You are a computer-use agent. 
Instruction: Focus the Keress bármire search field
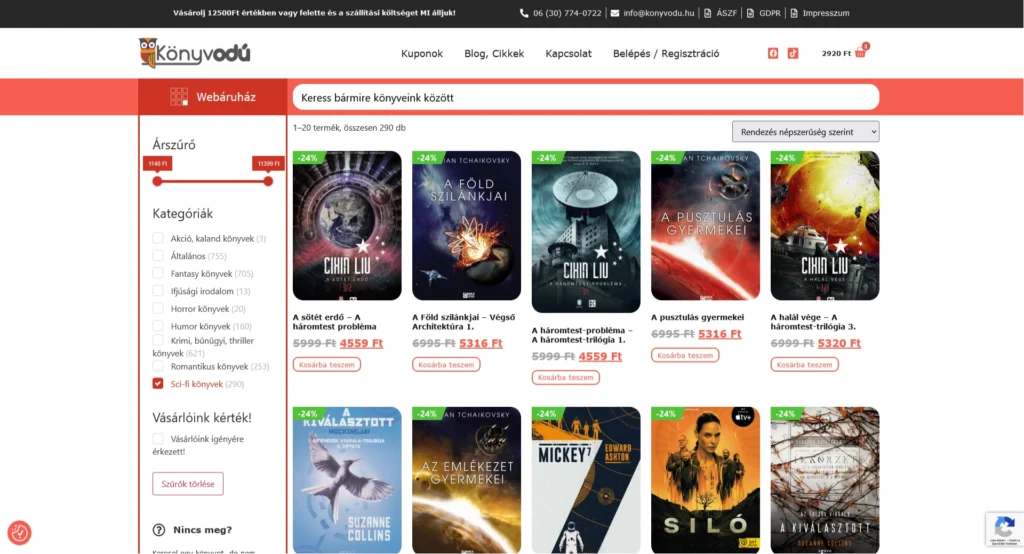coord(586,97)
